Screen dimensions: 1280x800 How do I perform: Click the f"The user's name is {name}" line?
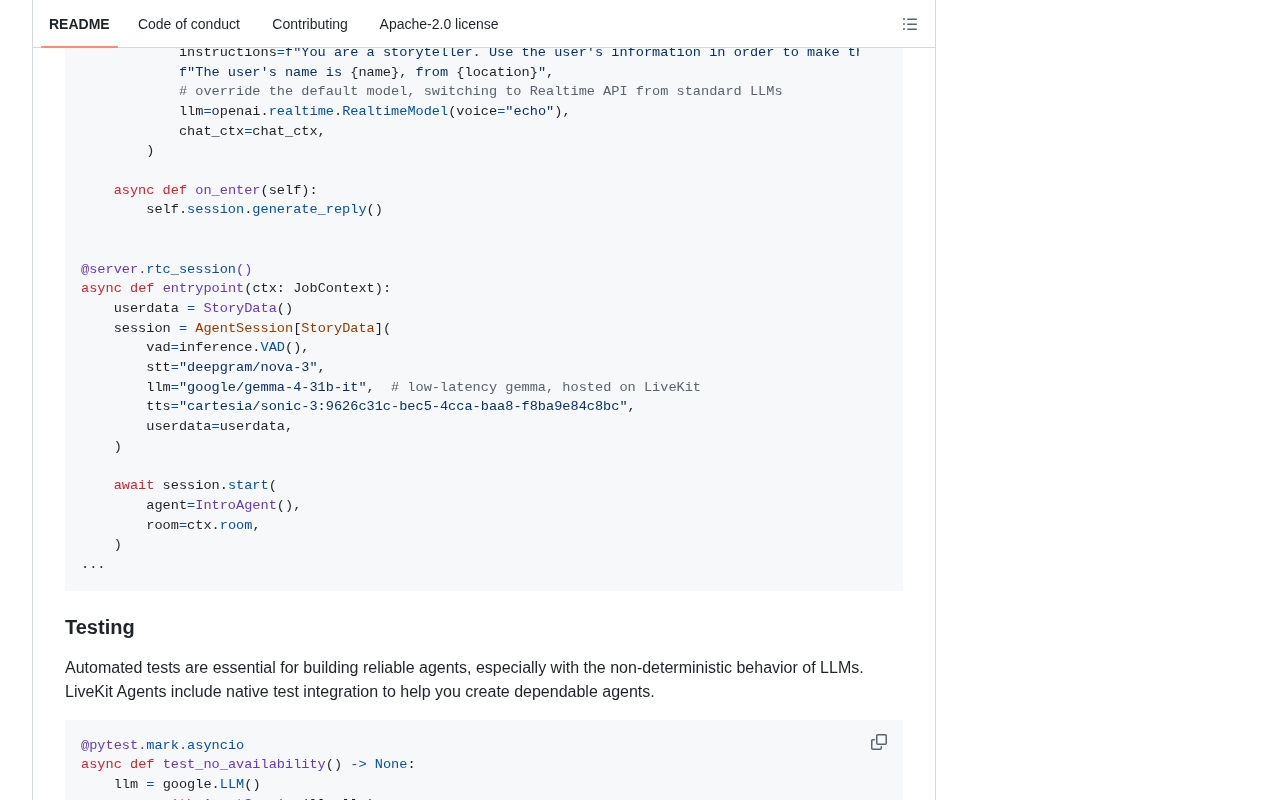(x=366, y=72)
